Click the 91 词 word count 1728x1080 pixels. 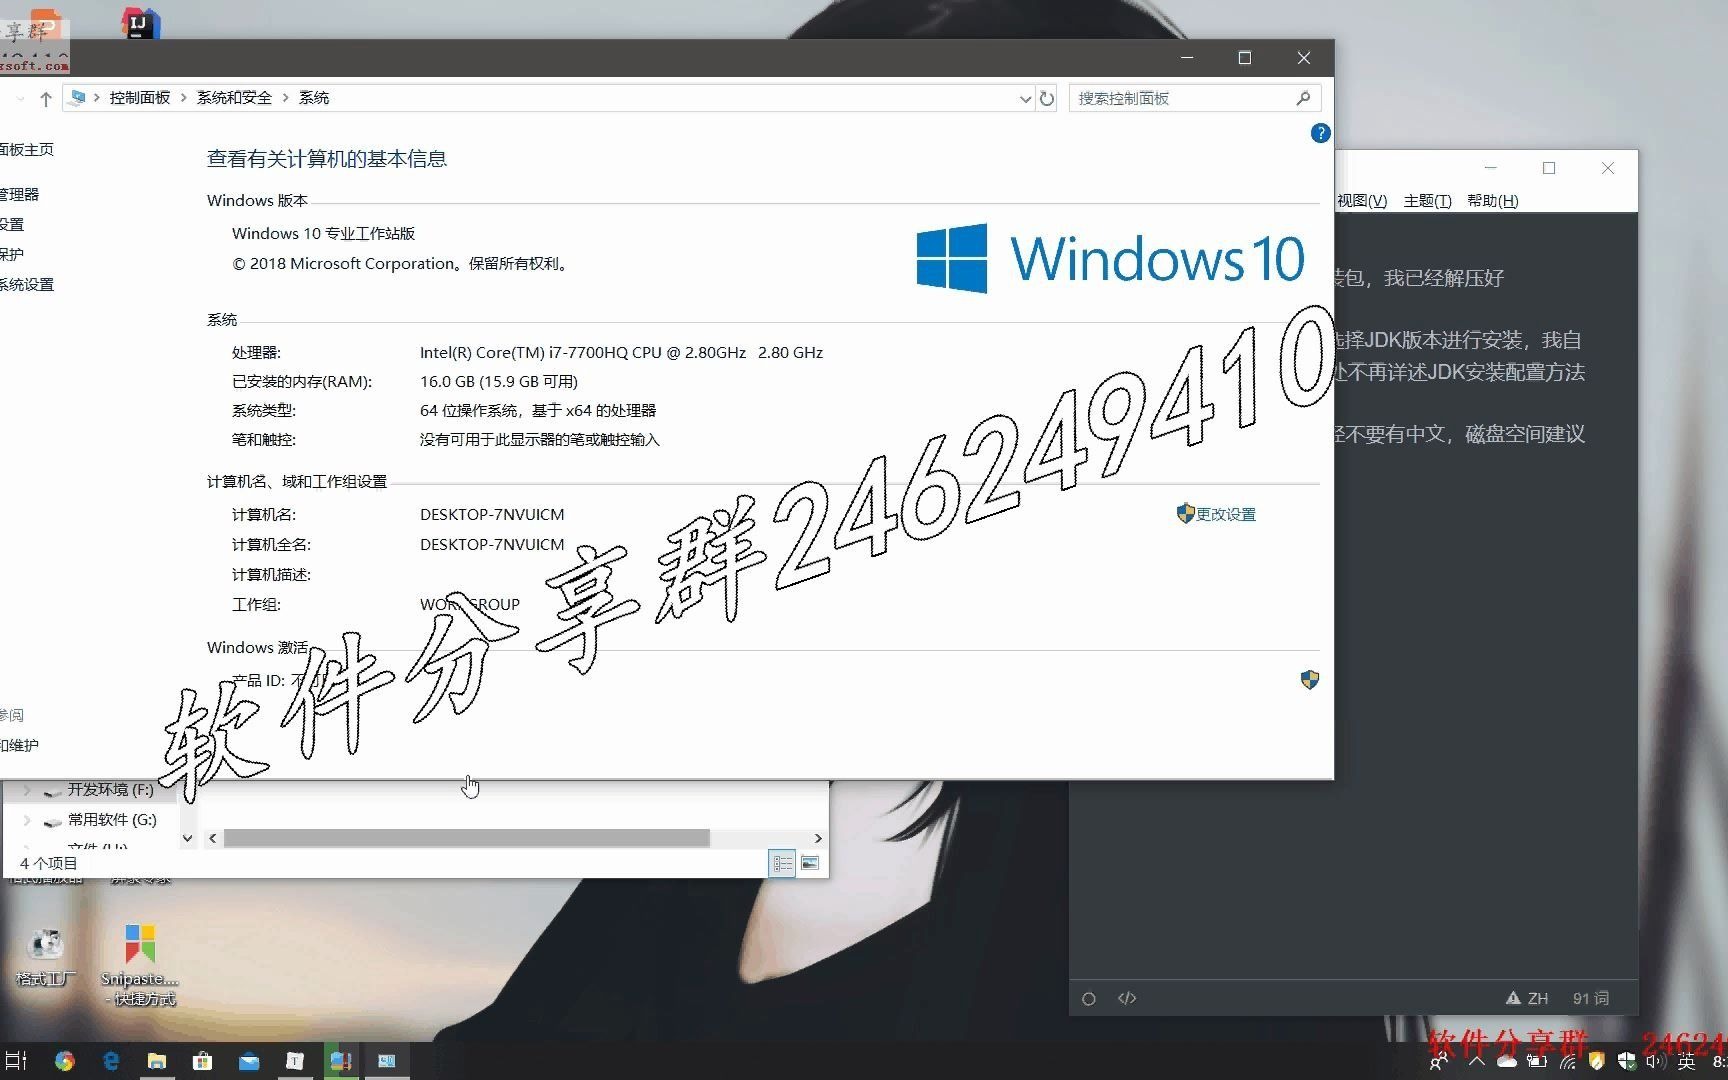(1591, 998)
